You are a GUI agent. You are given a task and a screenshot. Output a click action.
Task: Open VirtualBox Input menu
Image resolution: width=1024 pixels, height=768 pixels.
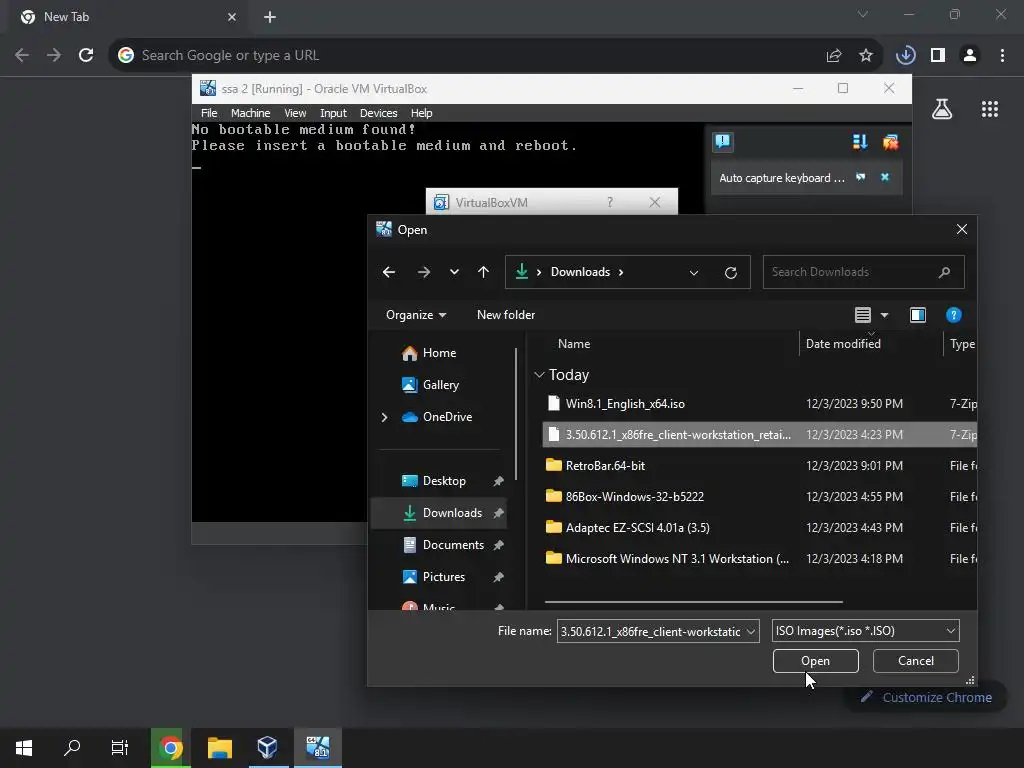coord(333,113)
